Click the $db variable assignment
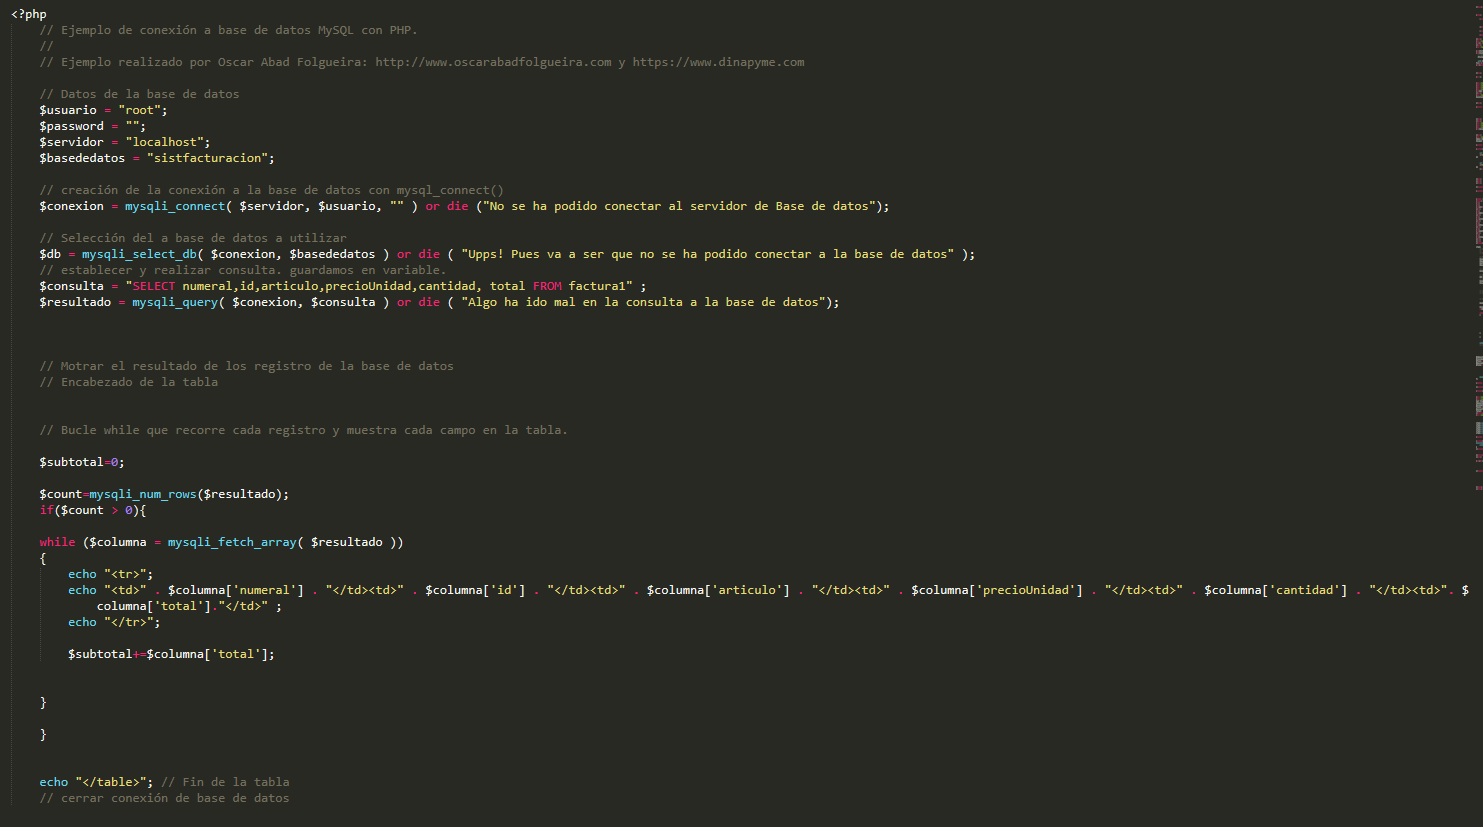The height and width of the screenshot is (827, 1483). (x=50, y=254)
